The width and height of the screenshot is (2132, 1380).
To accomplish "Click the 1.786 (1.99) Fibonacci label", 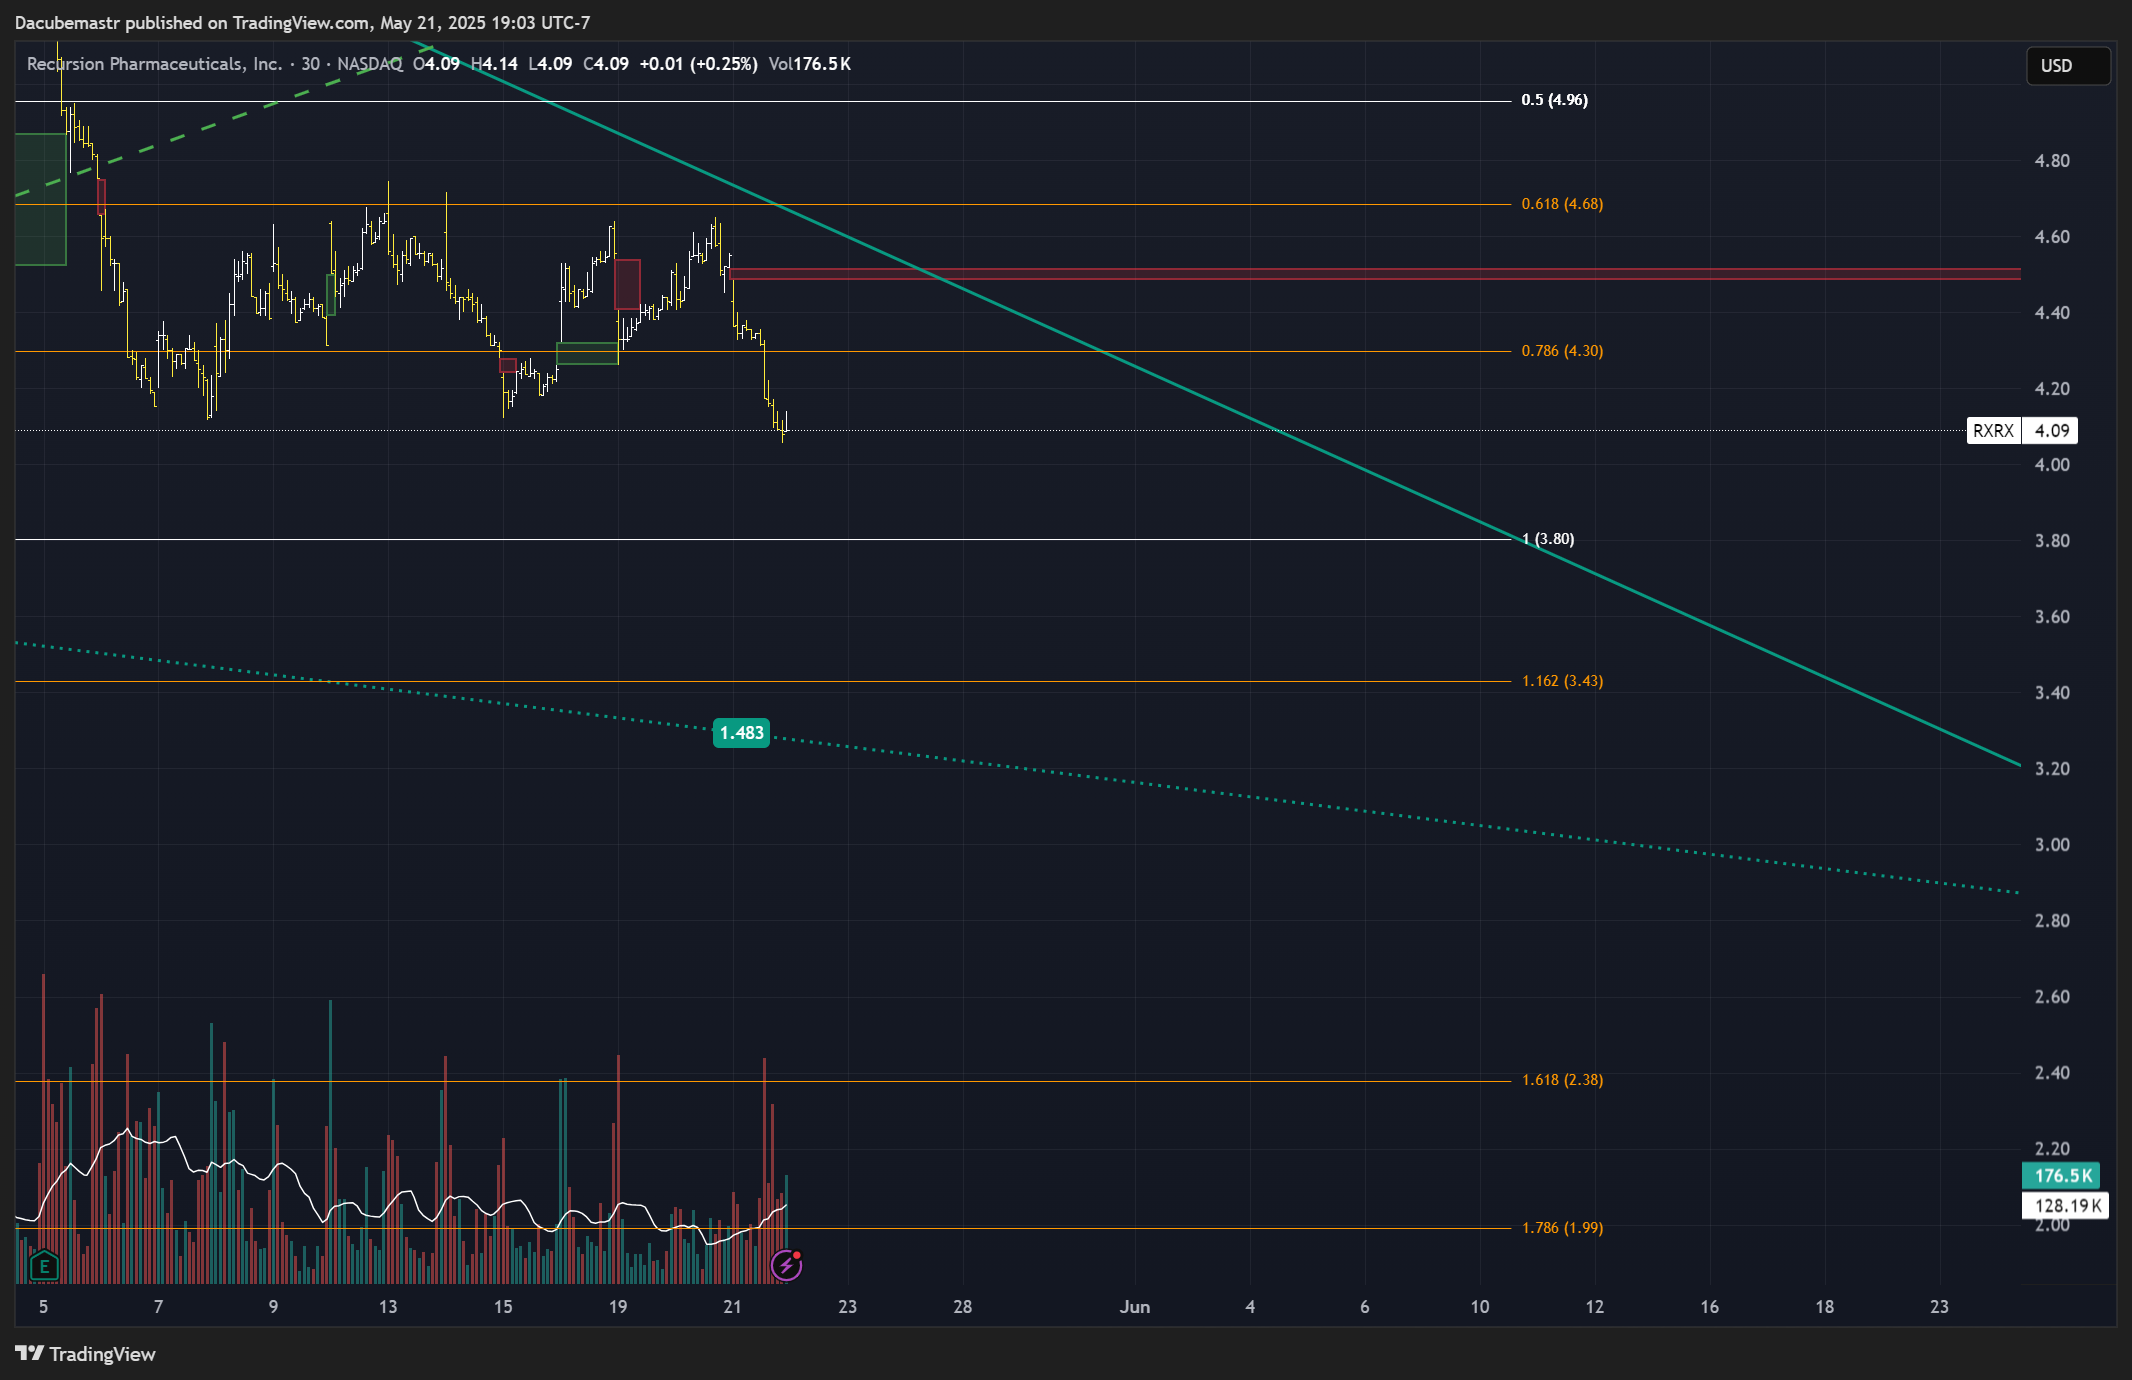I will [x=1562, y=1228].
